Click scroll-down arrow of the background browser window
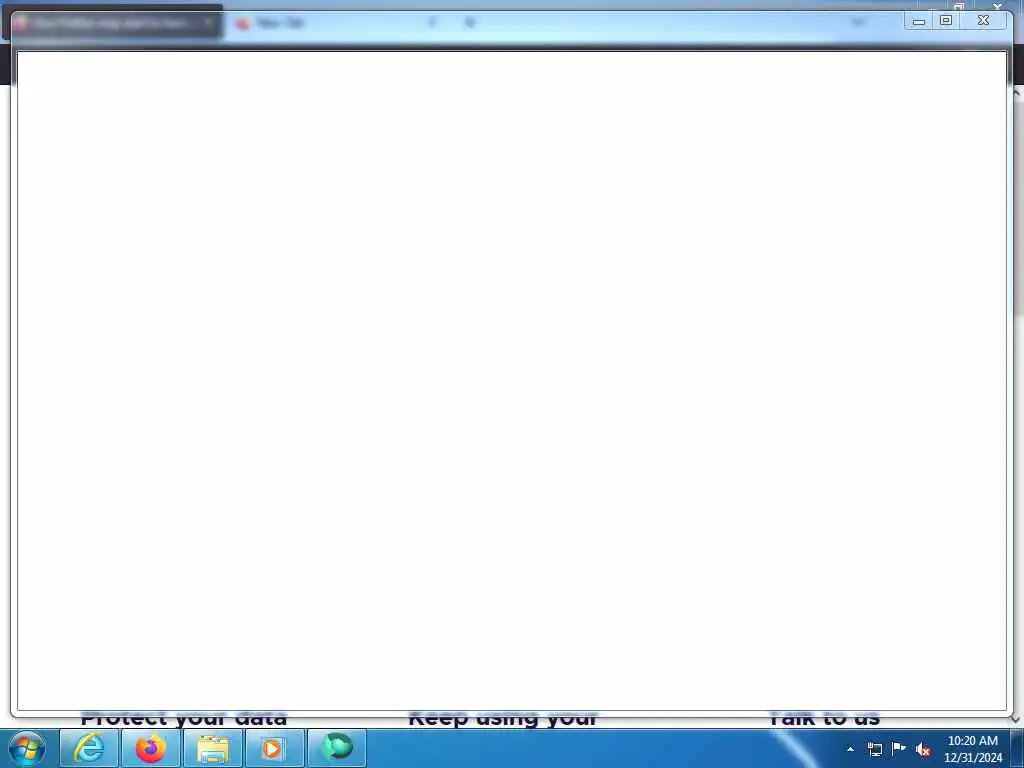 1016,719
